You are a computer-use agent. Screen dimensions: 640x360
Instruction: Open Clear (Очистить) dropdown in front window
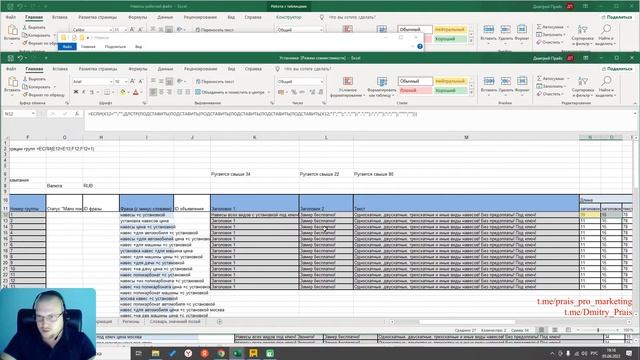pyautogui.click(x=550, y=94)
